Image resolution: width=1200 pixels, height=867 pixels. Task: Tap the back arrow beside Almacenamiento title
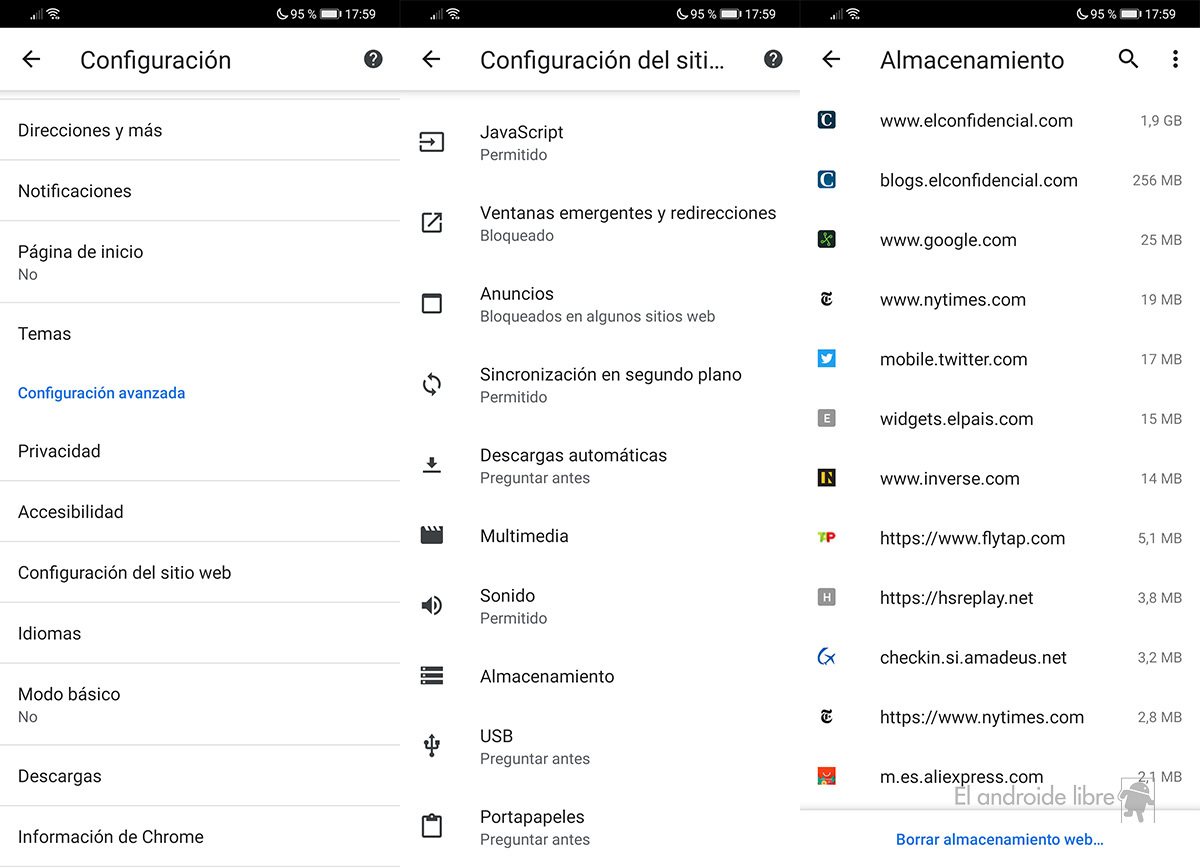coord(831,60)
